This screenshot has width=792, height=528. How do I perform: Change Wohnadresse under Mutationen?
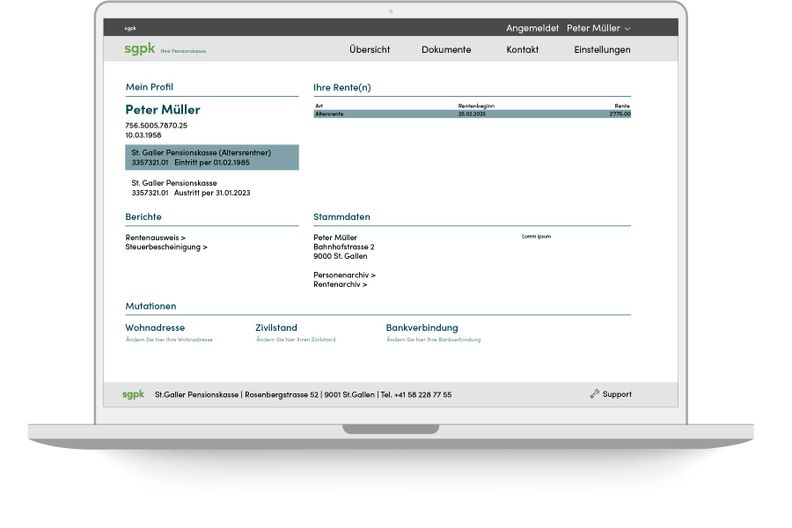tap(155, 328)
